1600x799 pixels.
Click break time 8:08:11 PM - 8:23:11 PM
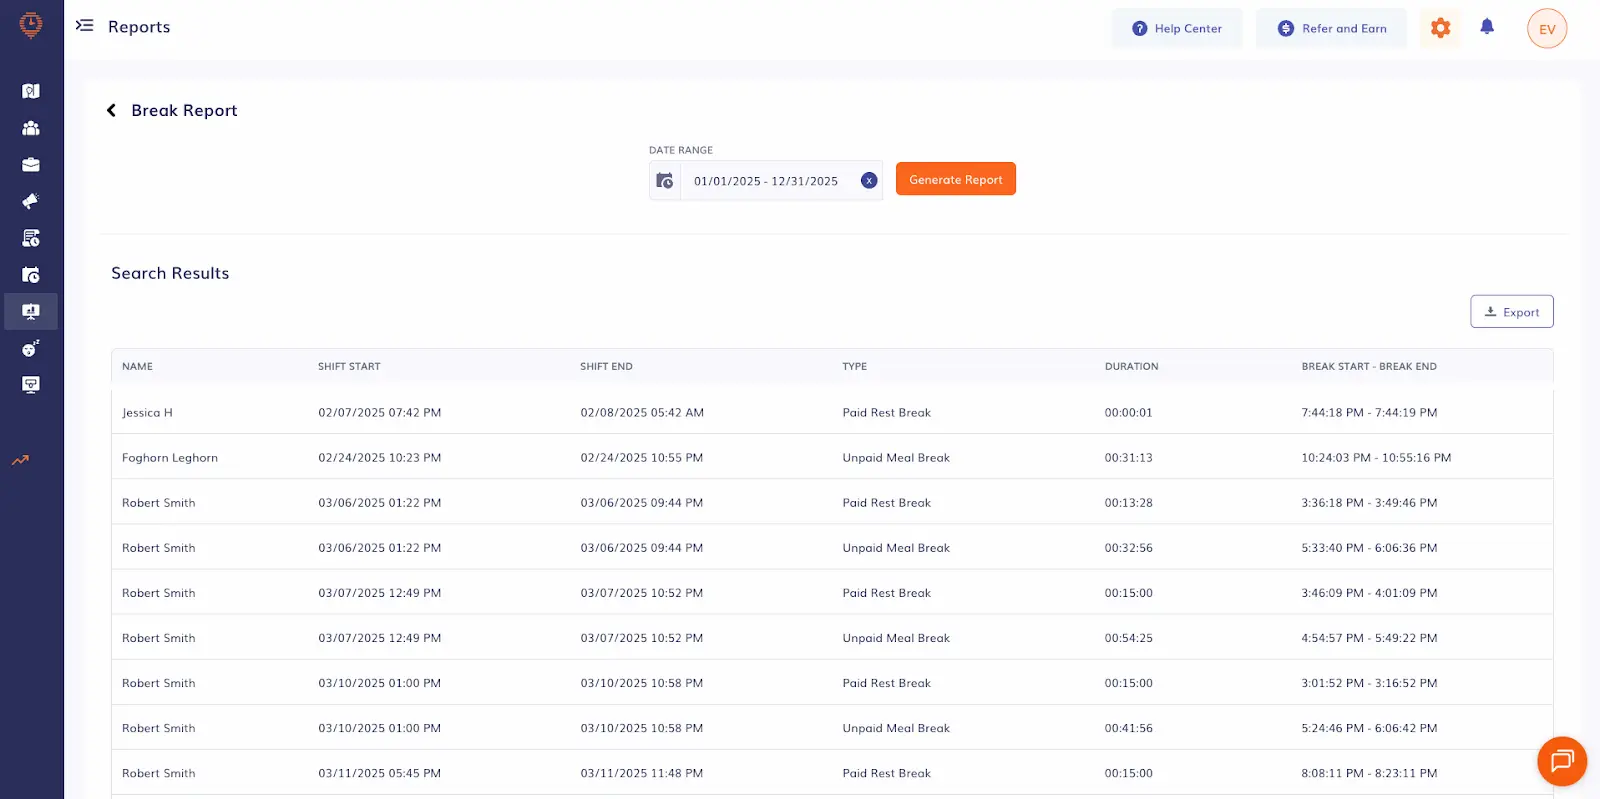pos(1369,773)
